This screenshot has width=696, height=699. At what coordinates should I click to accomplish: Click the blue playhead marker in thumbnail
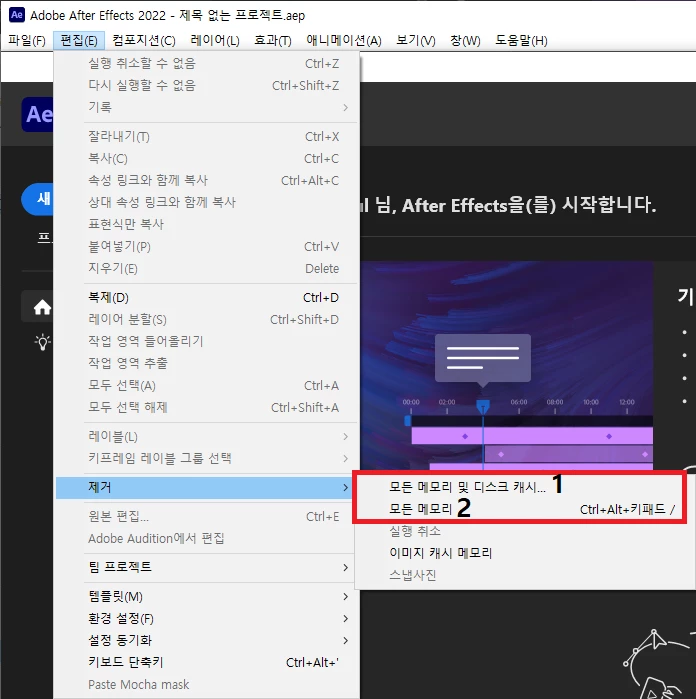(x=483, y=407)
